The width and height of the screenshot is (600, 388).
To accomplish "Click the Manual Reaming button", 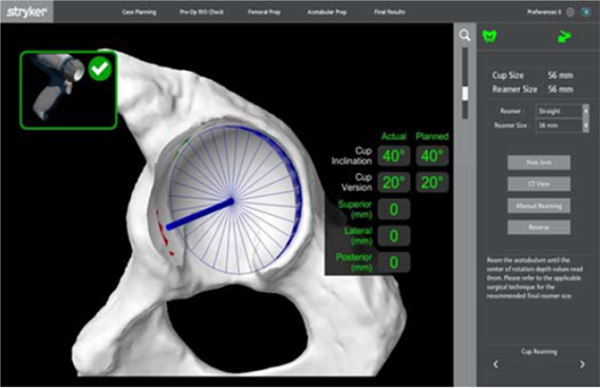I will point(539,206).
